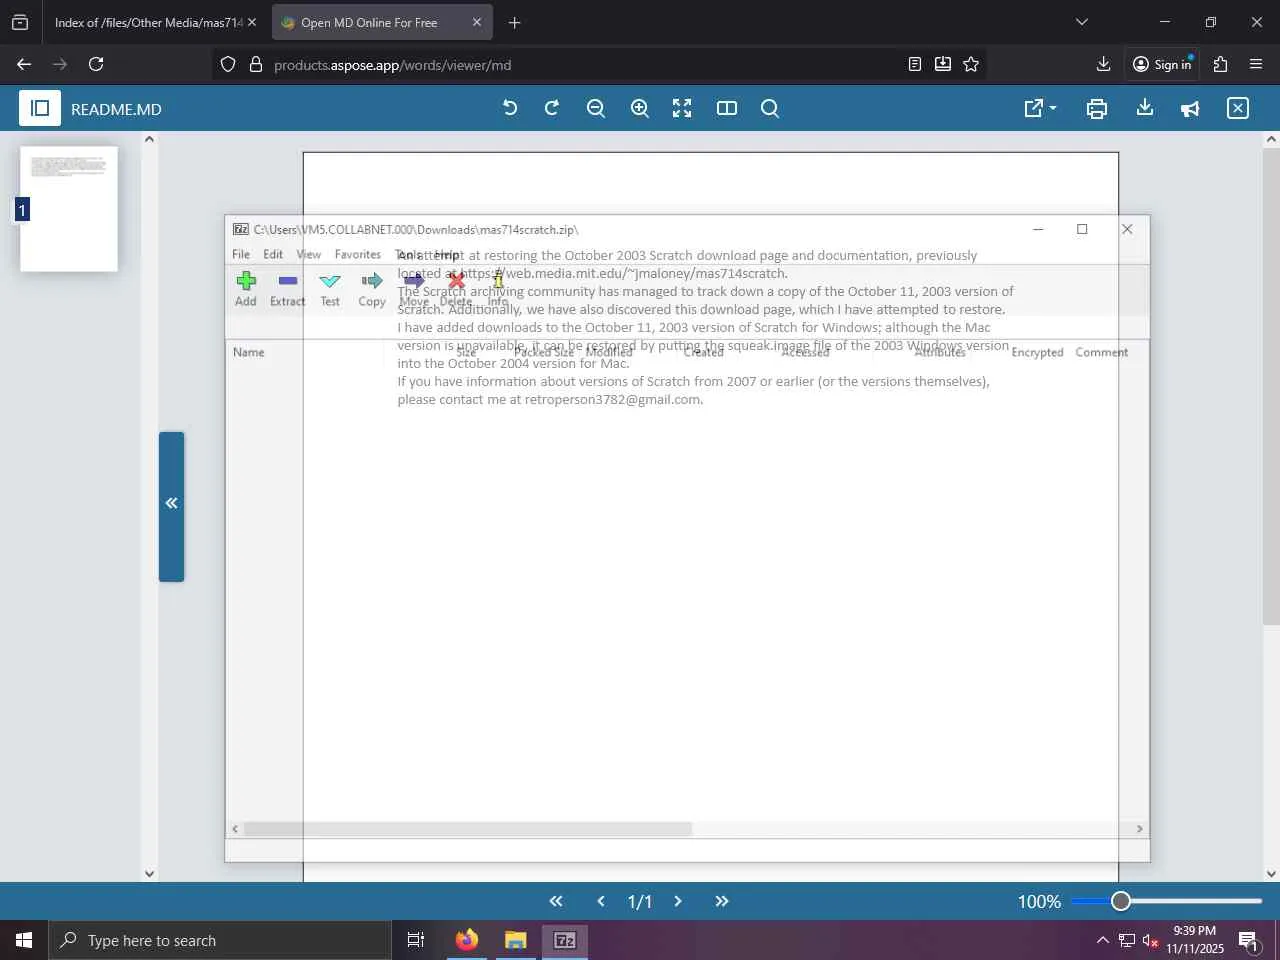1280x960 pixels.
Task: Click Add in the 7-Zip toolbar
Action: [246, 289]
